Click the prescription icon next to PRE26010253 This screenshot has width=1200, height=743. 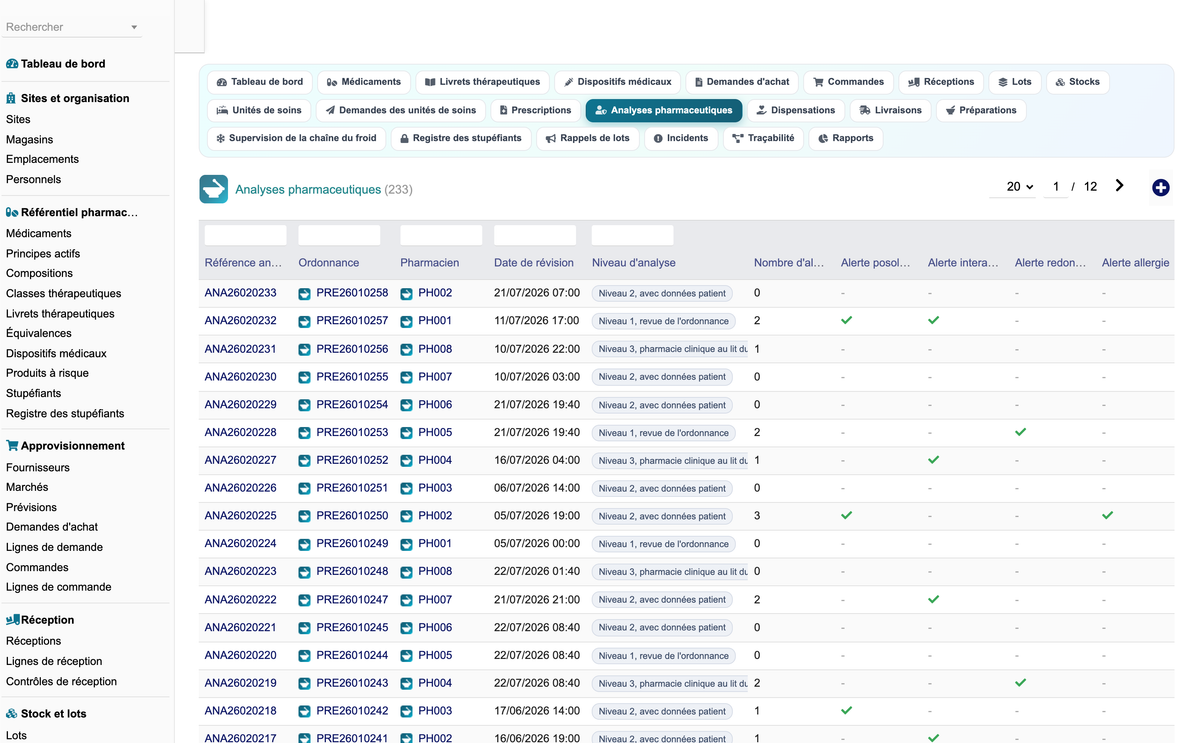click(x=304, y=433)
